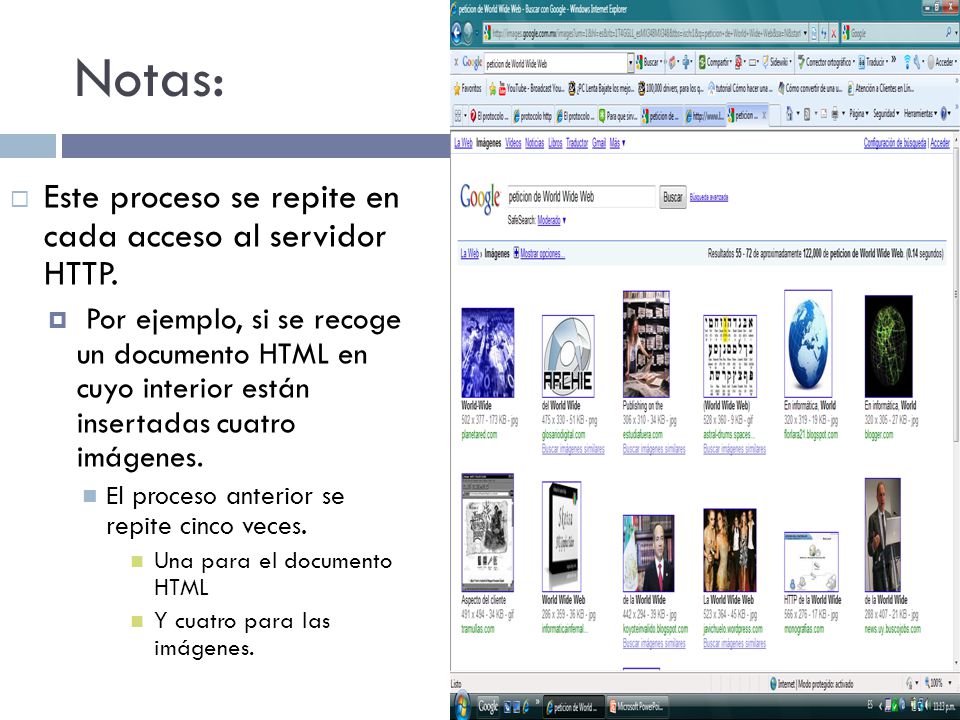Click the Corrector ortográfico toolbar button
The image size is (960, 720).
(826, 62)
